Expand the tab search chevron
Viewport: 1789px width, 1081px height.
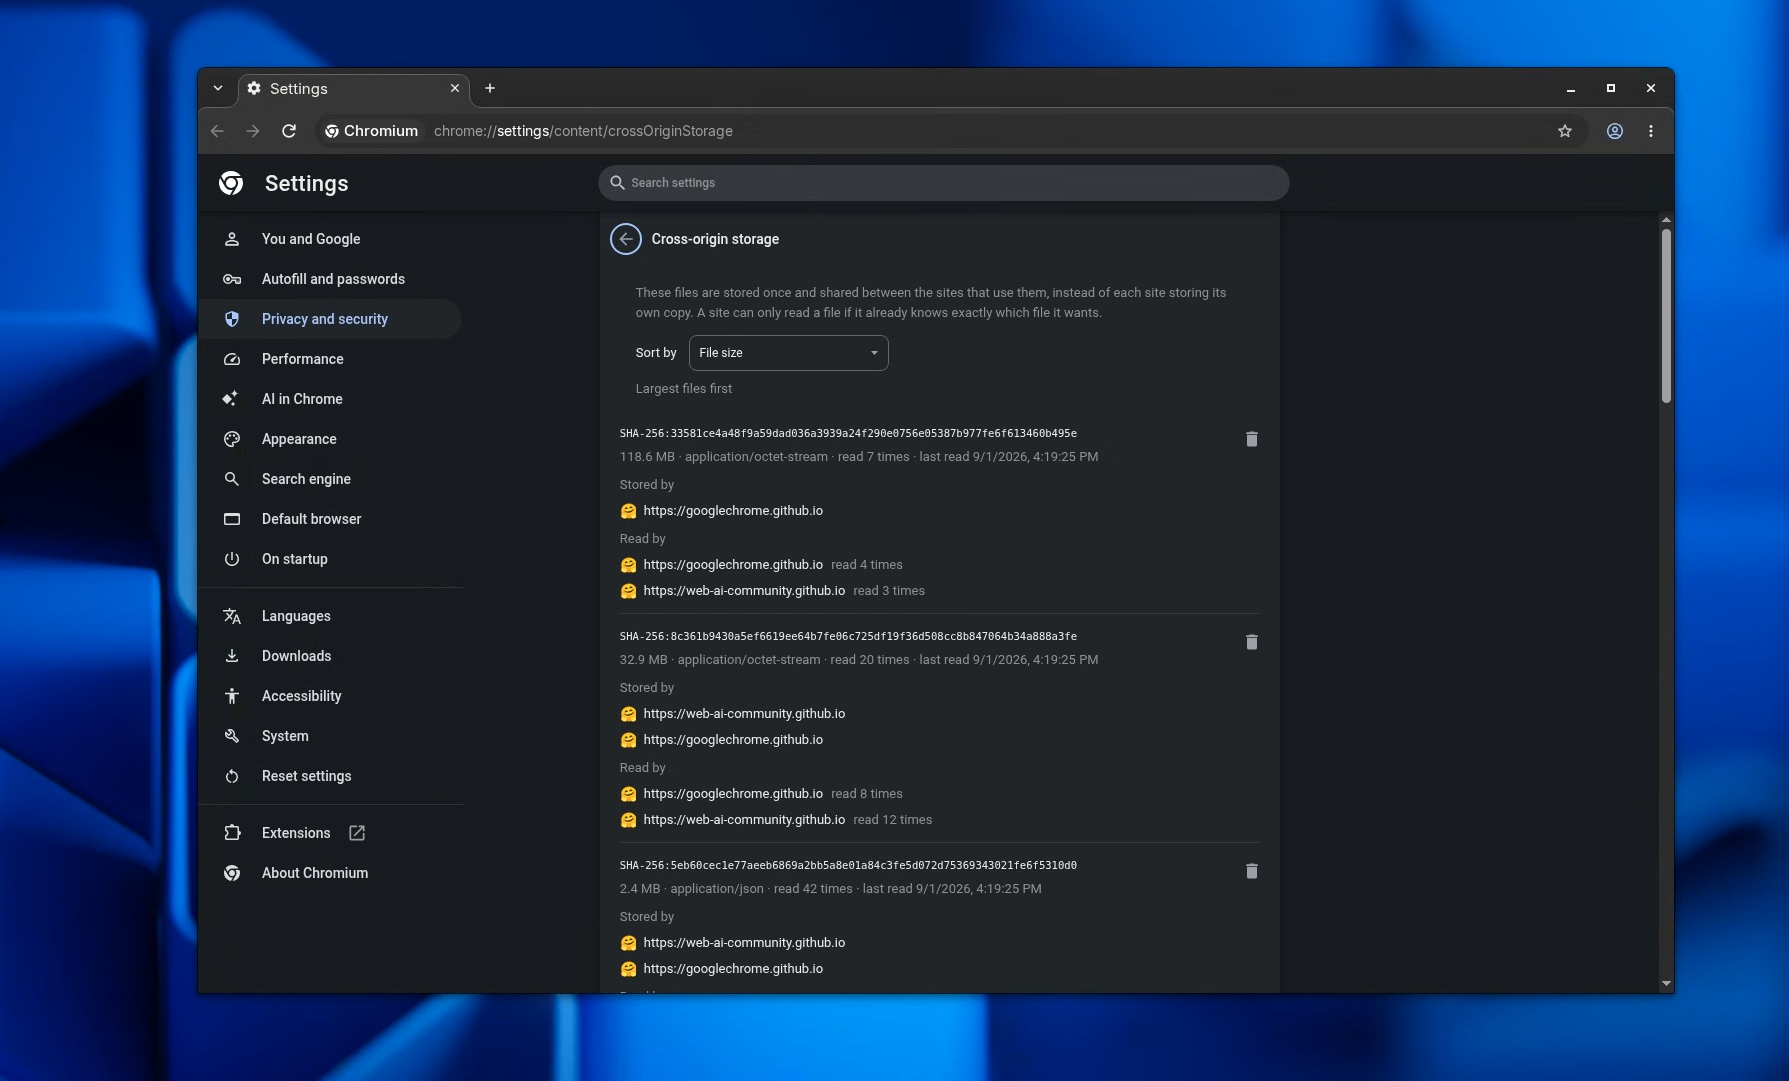point(218,88)
